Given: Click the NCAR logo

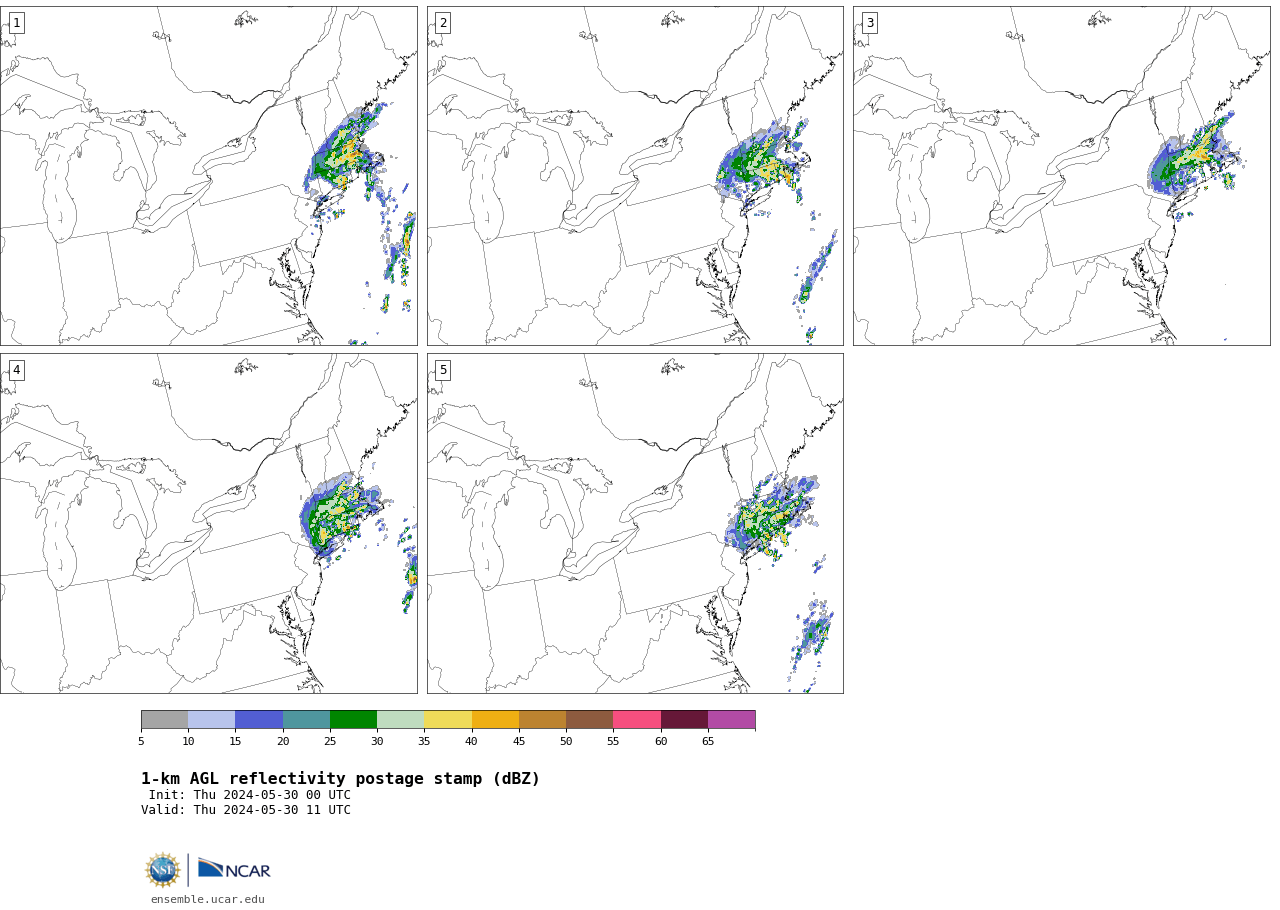Looking at the screenshot, I should click(x=234, y=870).
